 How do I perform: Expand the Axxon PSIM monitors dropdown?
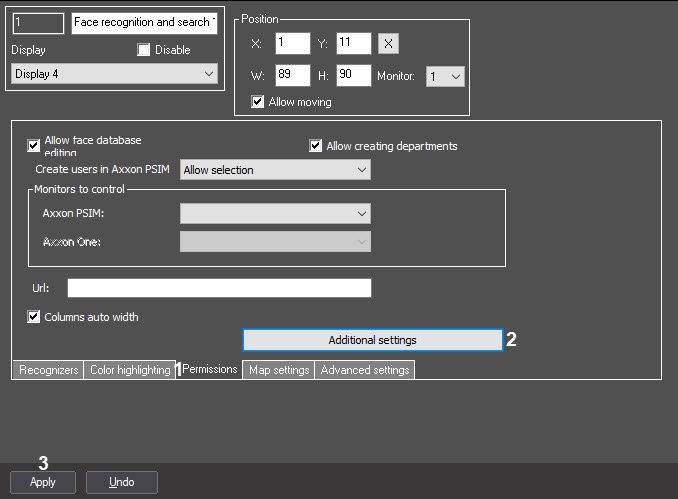[x=275, y=214]
